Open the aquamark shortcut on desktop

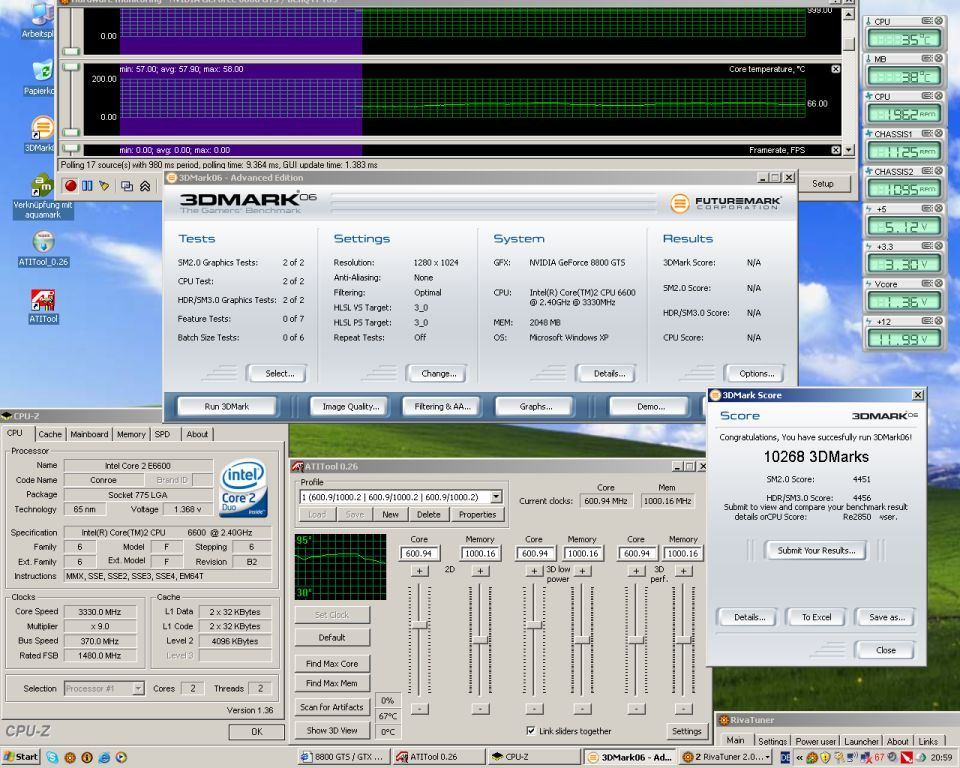tap(43, 196)
